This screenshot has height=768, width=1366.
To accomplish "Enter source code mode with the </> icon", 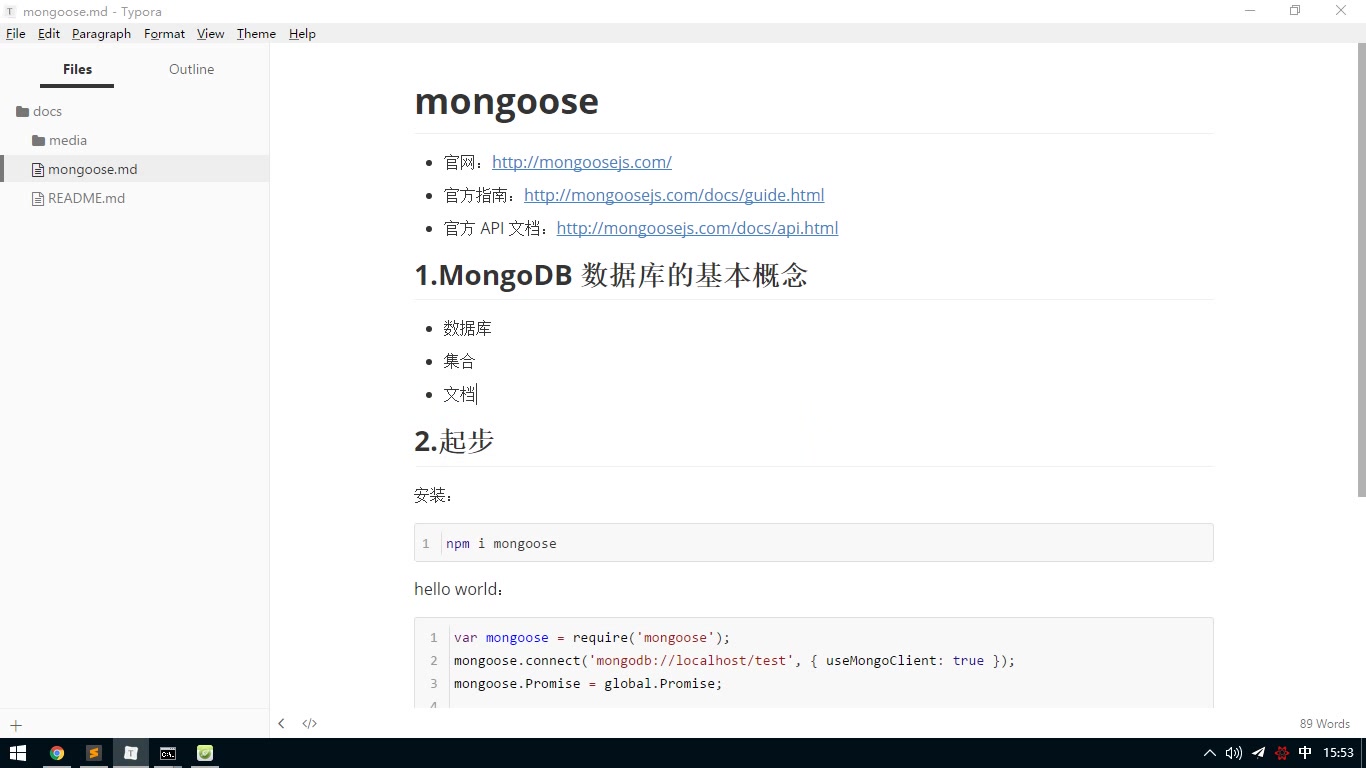I will [309, 723].
